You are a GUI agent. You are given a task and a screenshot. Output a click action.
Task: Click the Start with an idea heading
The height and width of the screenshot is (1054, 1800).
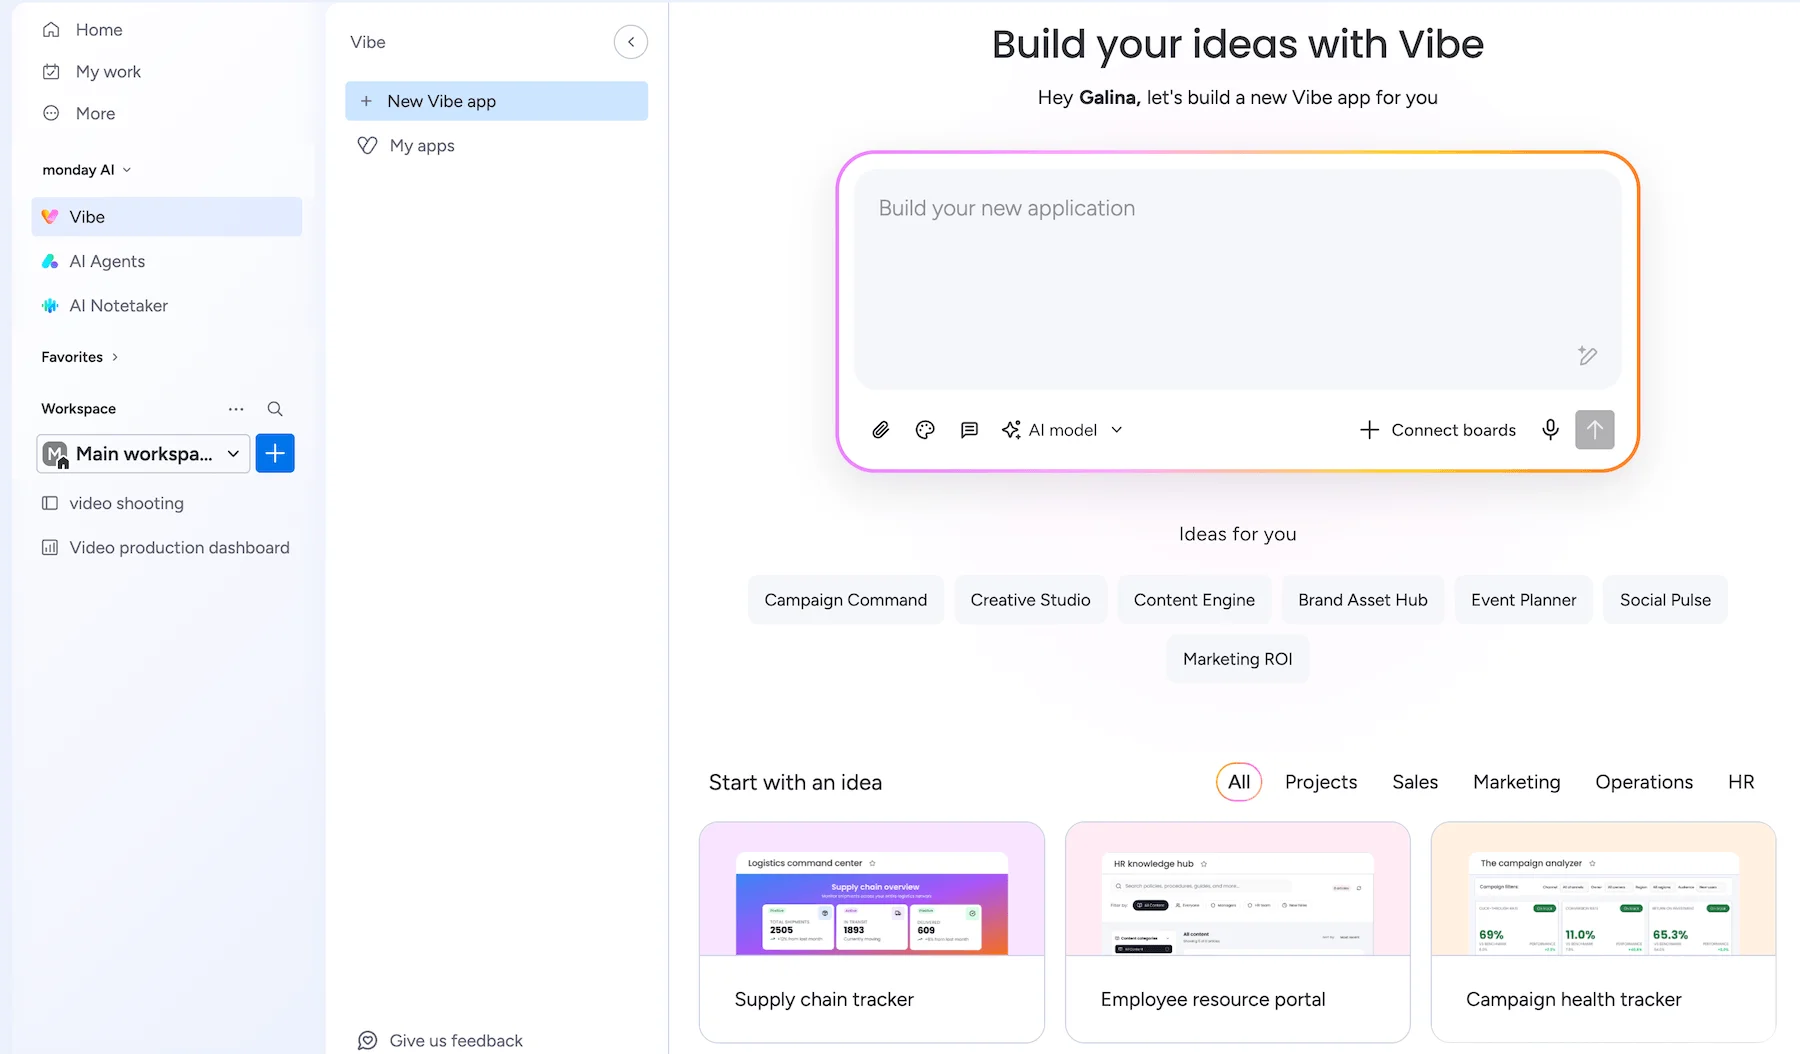(x=795, y=782)
